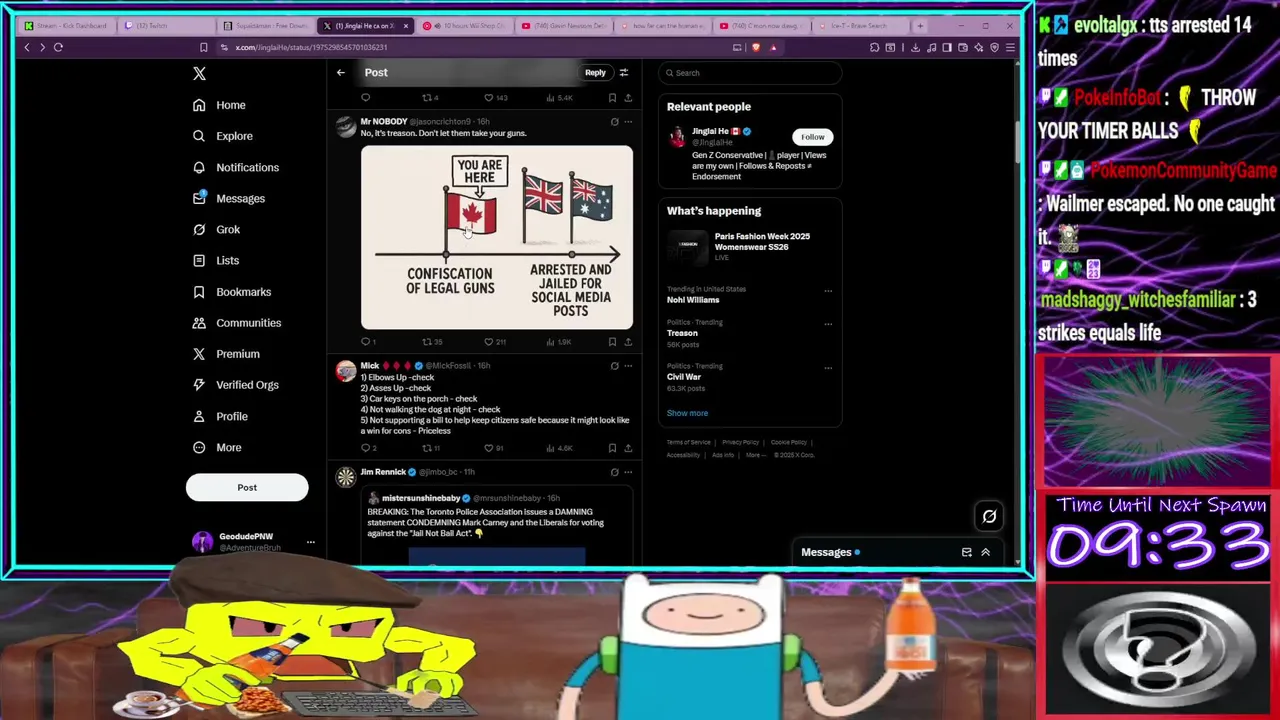1280x720 pixels.
Task: Bookmark this page in the address bar
Action: 203,47
